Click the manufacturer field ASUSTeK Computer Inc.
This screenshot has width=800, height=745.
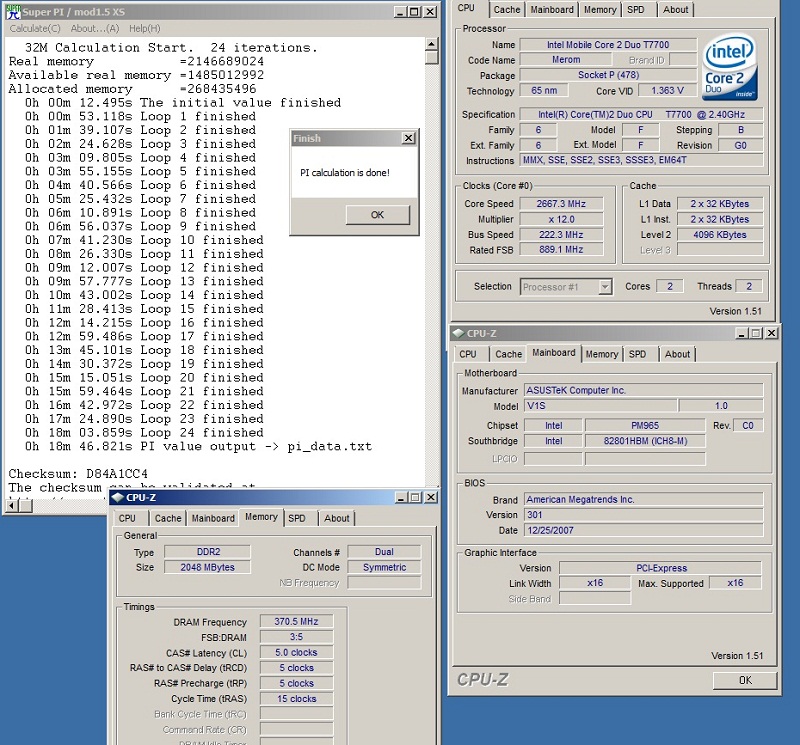point(643,390)
